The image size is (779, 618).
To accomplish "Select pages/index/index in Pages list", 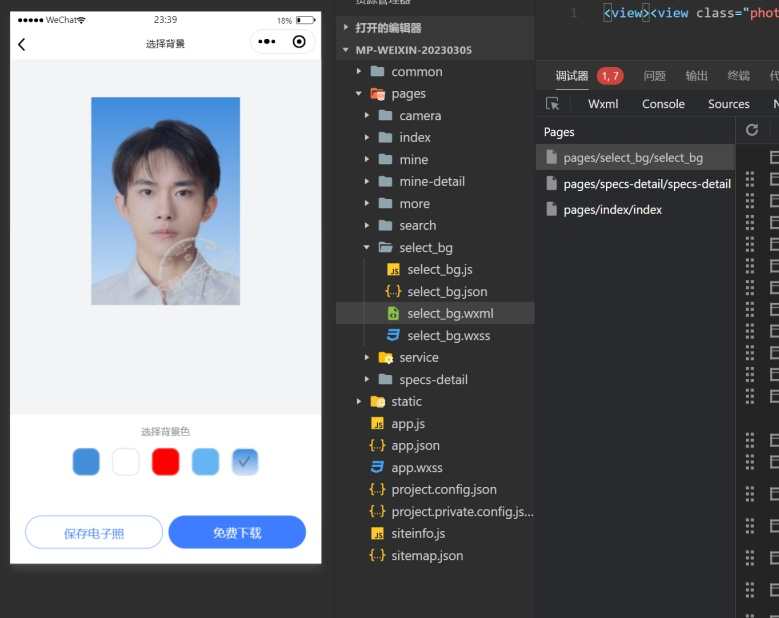I will (635, 210).
